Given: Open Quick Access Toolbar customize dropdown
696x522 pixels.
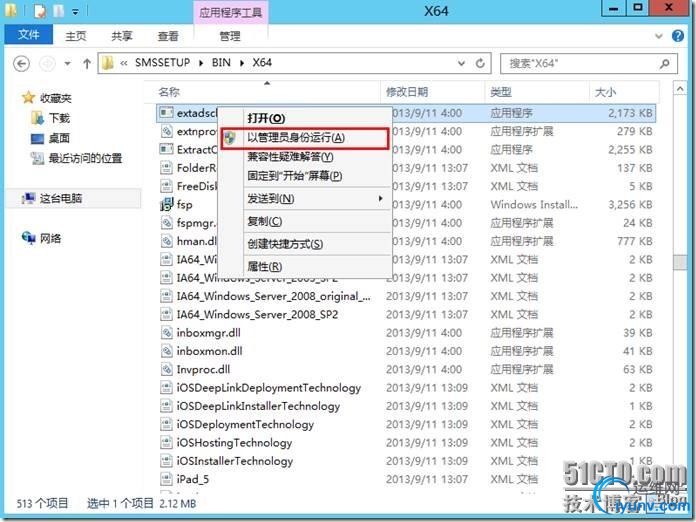Looking at the screenshot, I should tap(75, 12).
